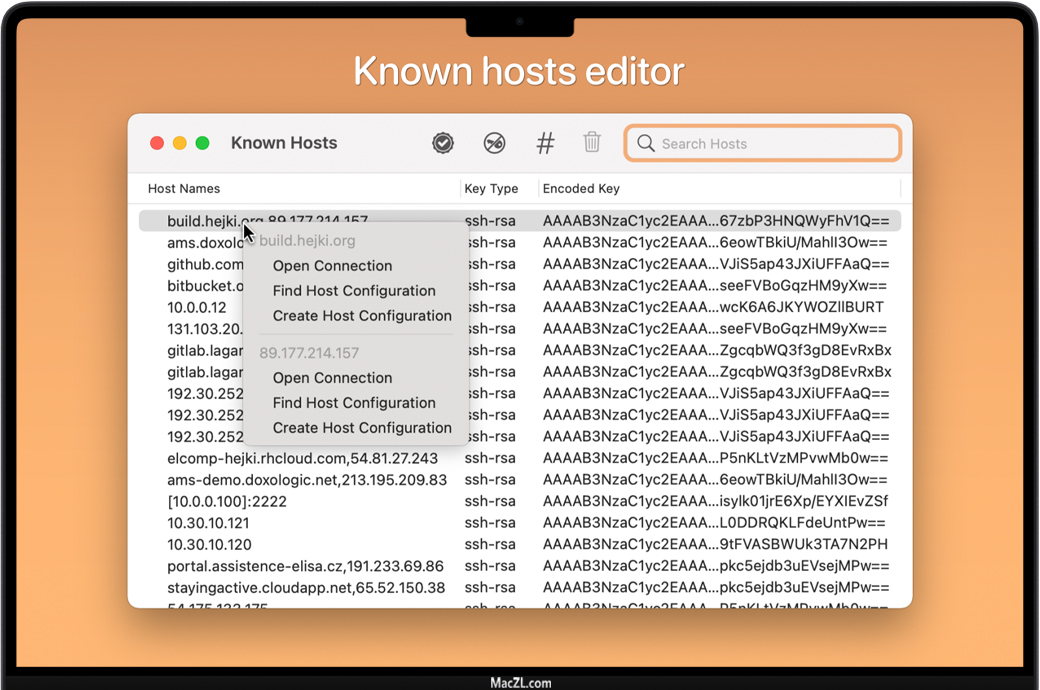Image resolution: width=1040 pixels, height=690 pixels.
Task: Sort by the Host Names column header
Action: pos(184,188)
